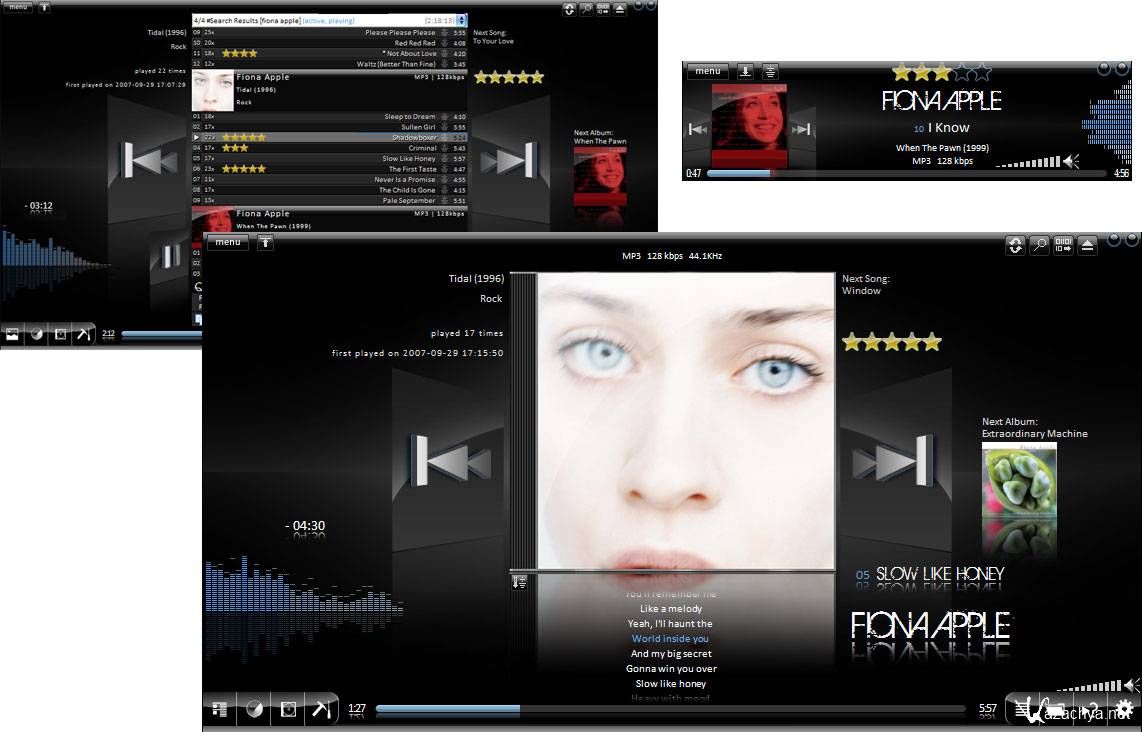
Task: Click the magnifier search icon in large player
Action: (x=1040, y=245)
